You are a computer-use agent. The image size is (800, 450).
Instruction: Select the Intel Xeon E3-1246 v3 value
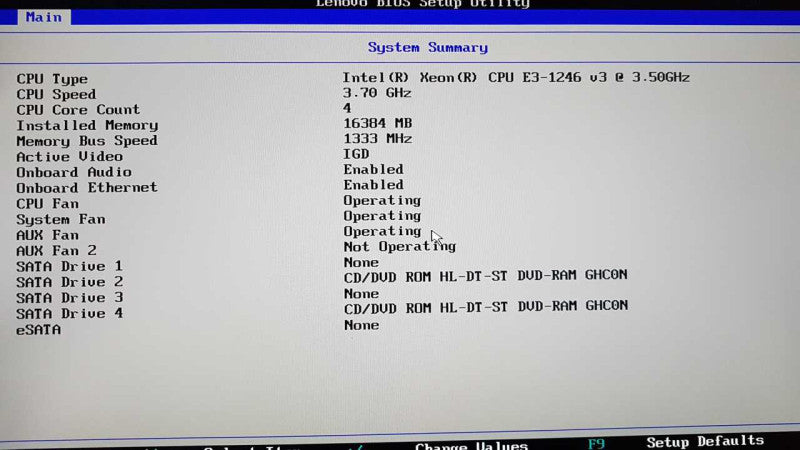516,78
